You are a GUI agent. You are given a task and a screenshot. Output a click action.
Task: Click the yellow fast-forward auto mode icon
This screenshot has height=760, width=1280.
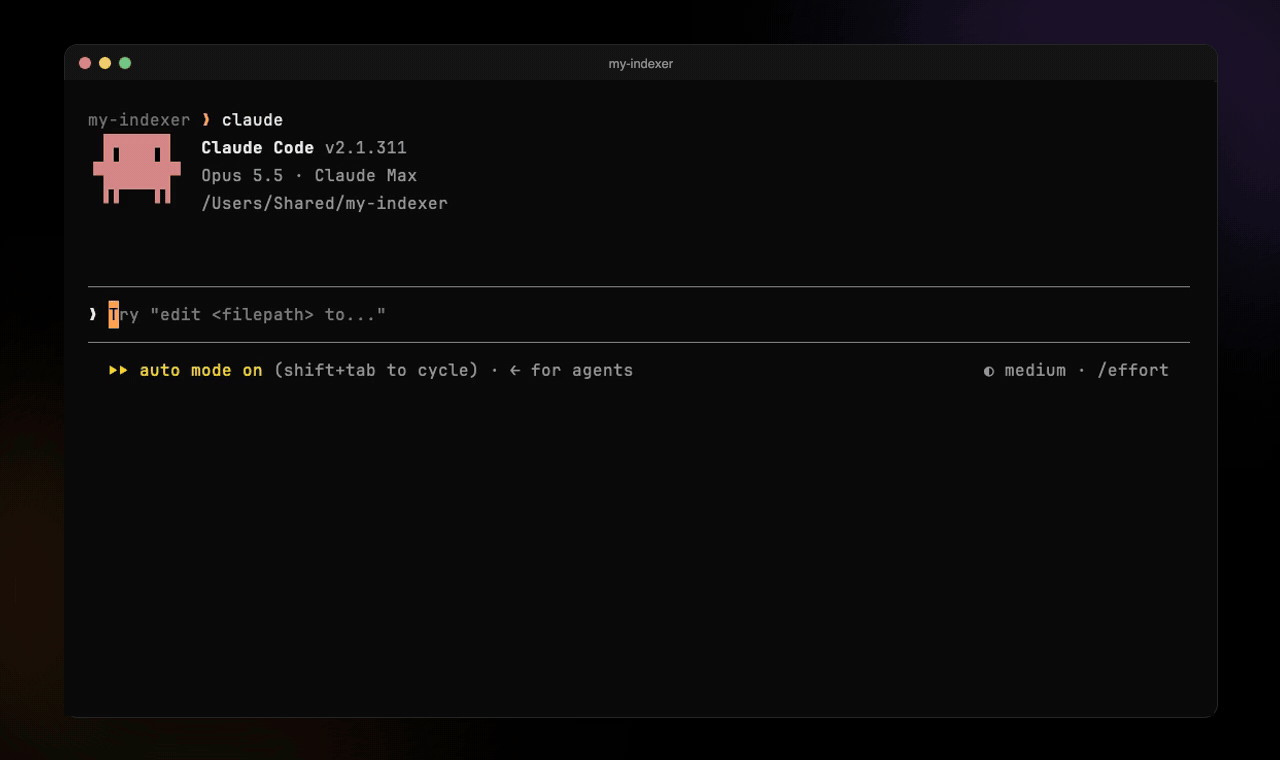tap(118, 370)
